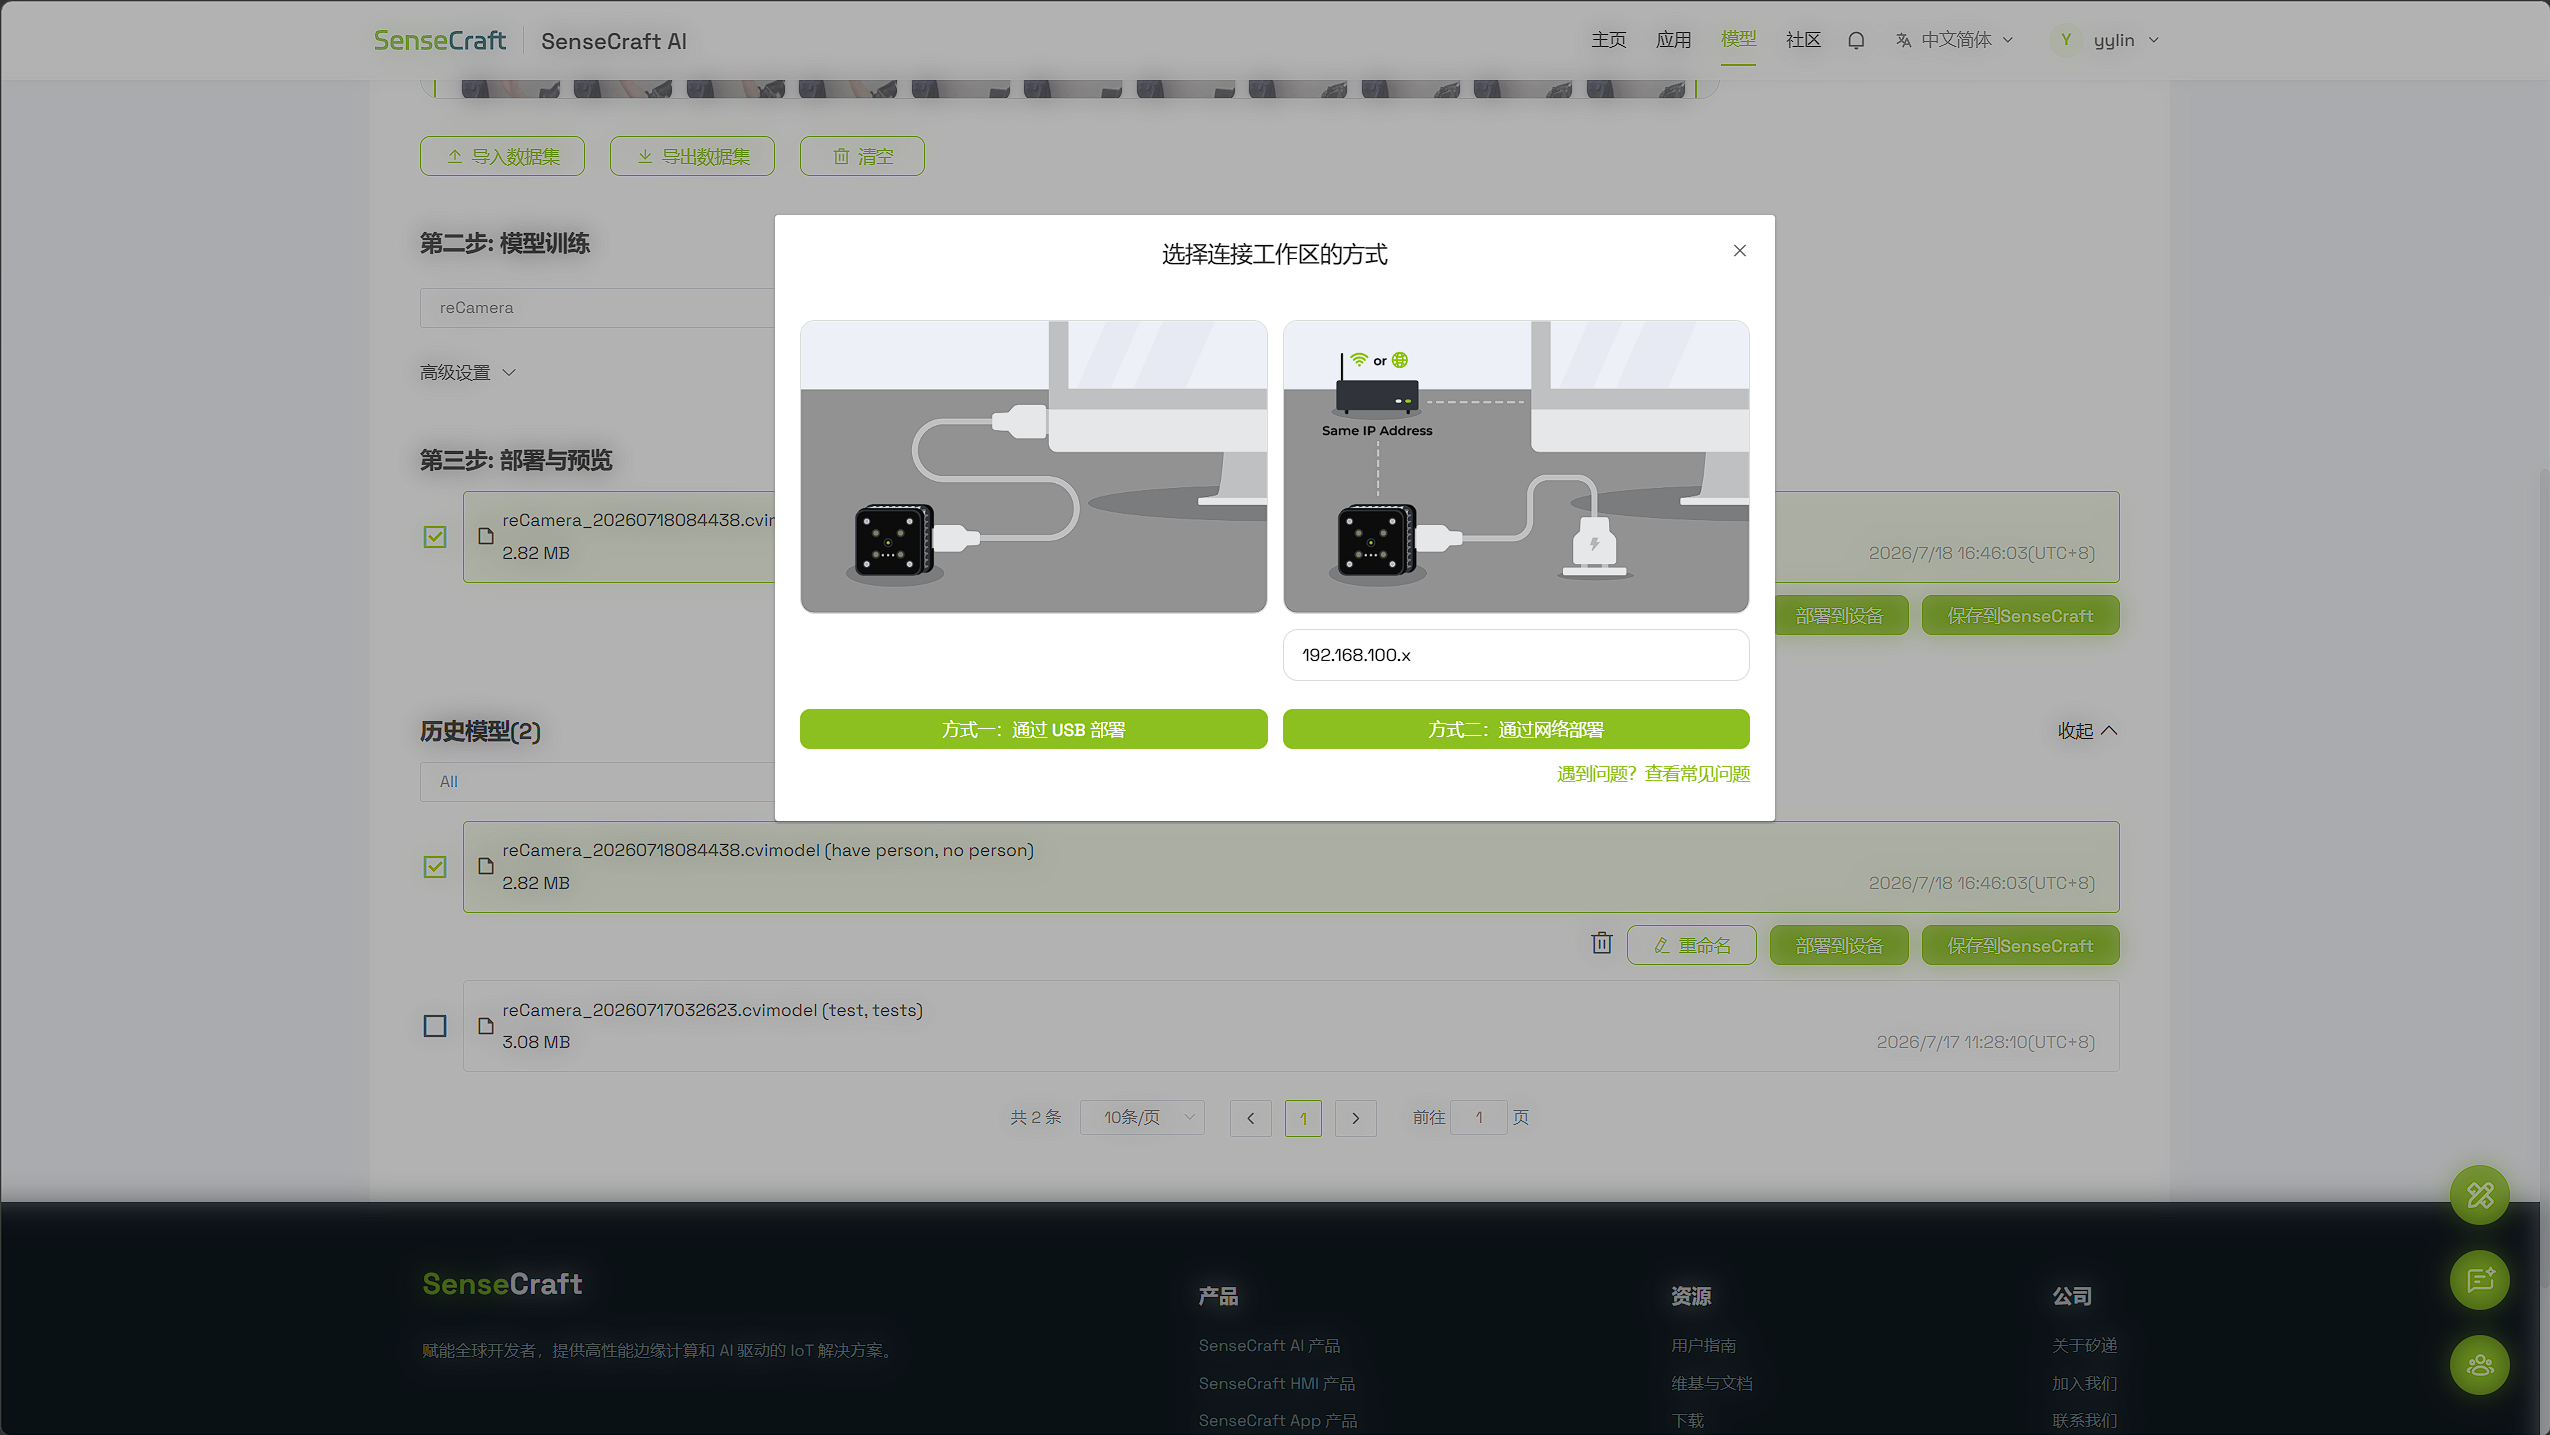Expand the 高级设置 section
The image size is (2550, 1435).
(468, 373)
